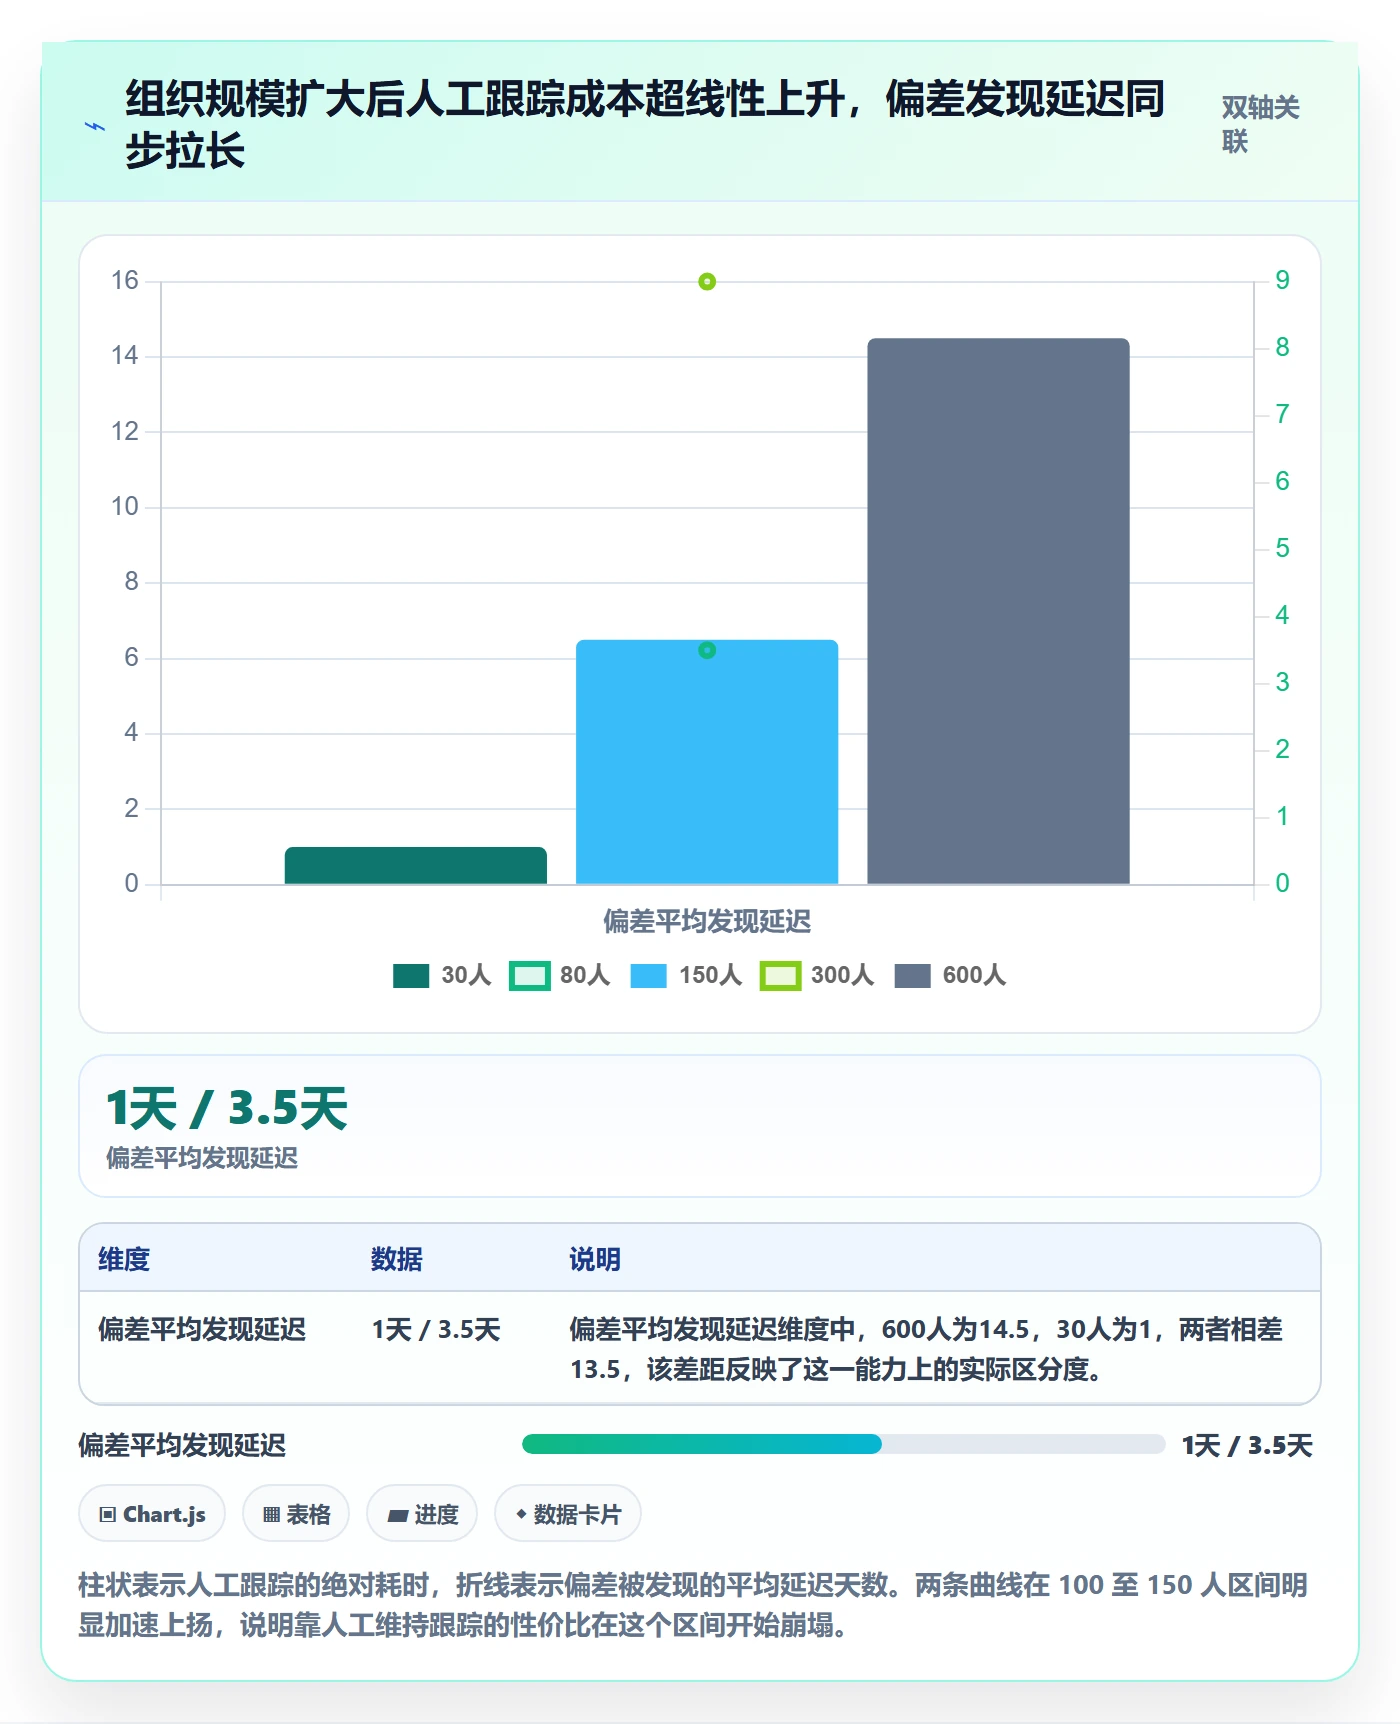Select the Chart.js chip
Viewport: 1400px width, 1724px height.
(152, 1514)
